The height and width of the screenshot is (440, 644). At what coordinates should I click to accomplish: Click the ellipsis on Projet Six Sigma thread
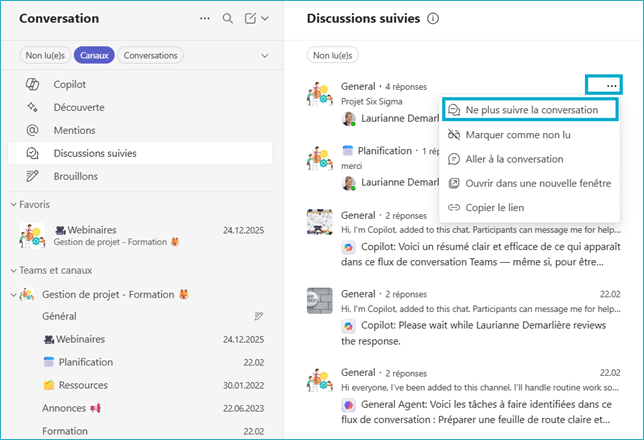point(612,86)
